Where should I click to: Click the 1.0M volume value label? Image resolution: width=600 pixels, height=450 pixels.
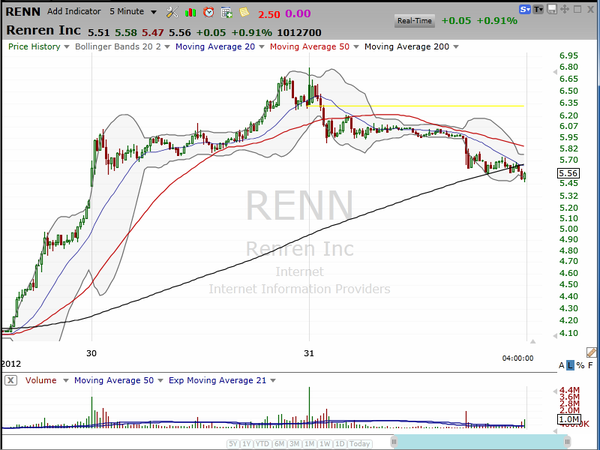coord(569,419)
